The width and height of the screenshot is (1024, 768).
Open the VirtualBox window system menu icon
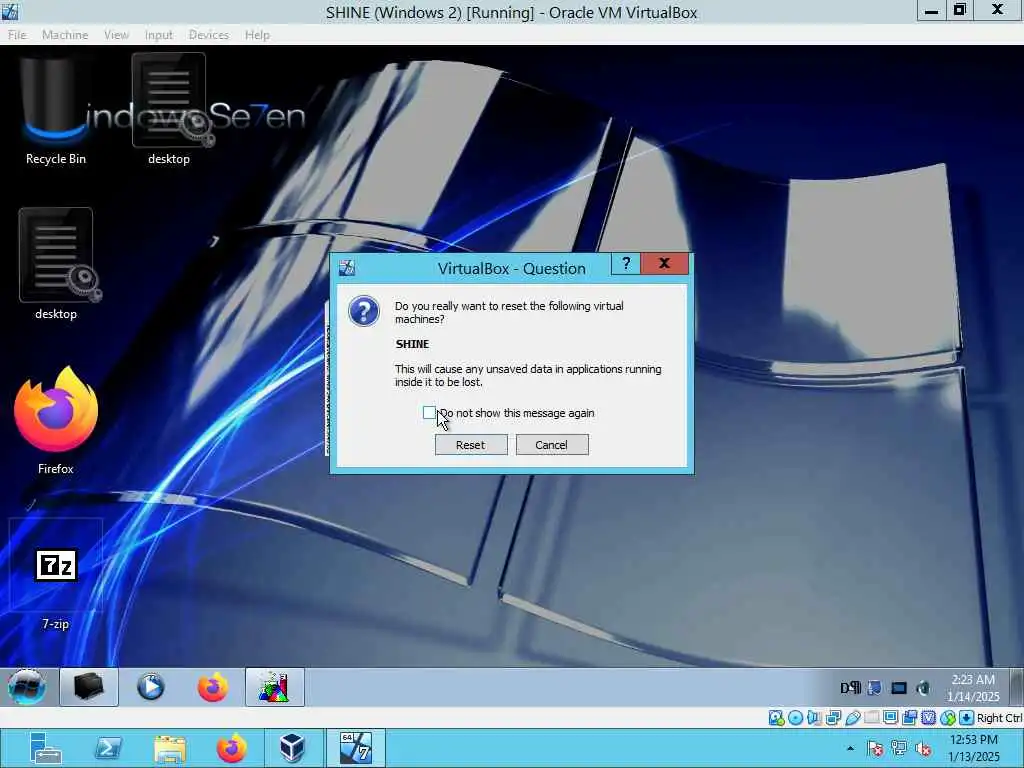tap(10, 11)
